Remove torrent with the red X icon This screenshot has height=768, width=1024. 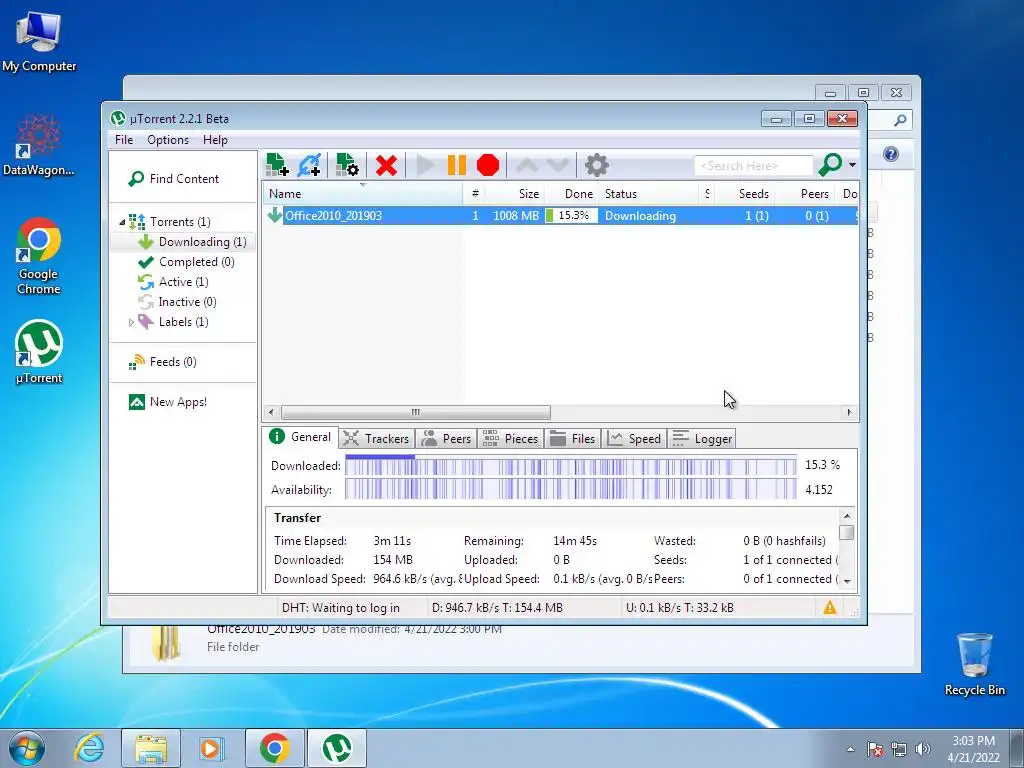pyautogui.click(x=387, y=165)
